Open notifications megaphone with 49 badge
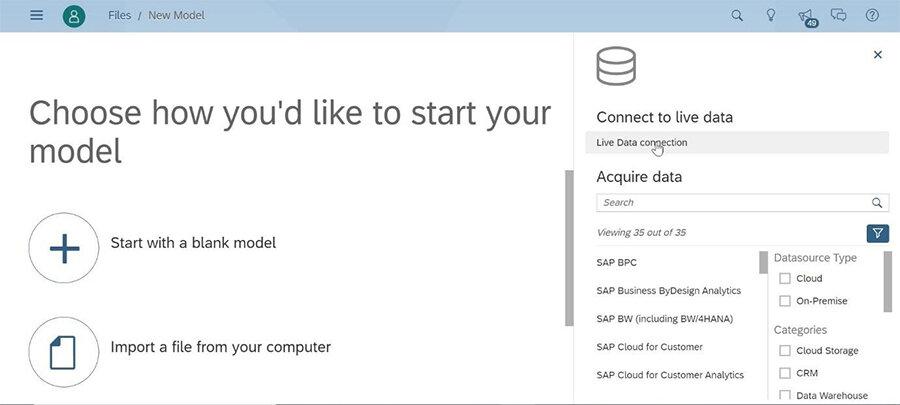This screenshot has height=405, width=900. 806,16
